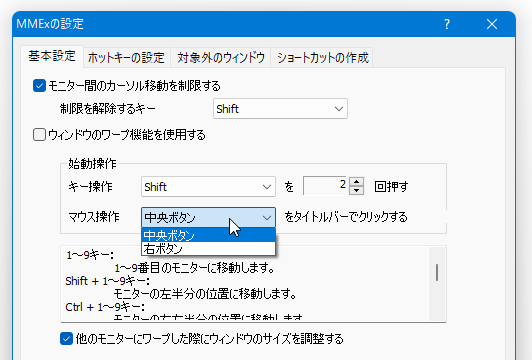The height and width of the screenshot is (360, 532).
Task: Click the description box scrollbar thumb
Action: (x=437, y=272)
